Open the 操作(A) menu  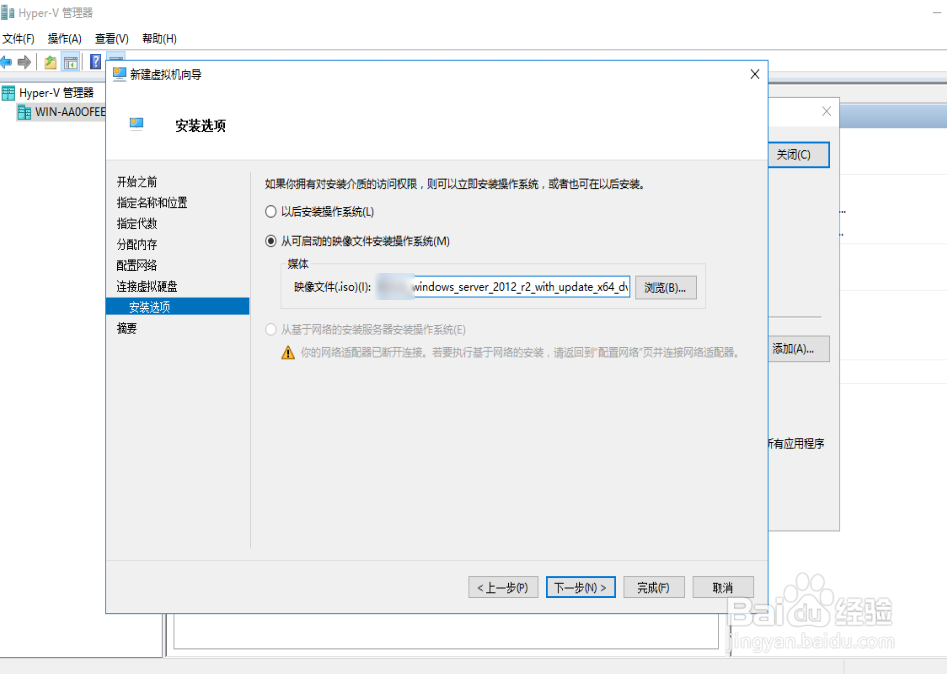coord(62,38)
